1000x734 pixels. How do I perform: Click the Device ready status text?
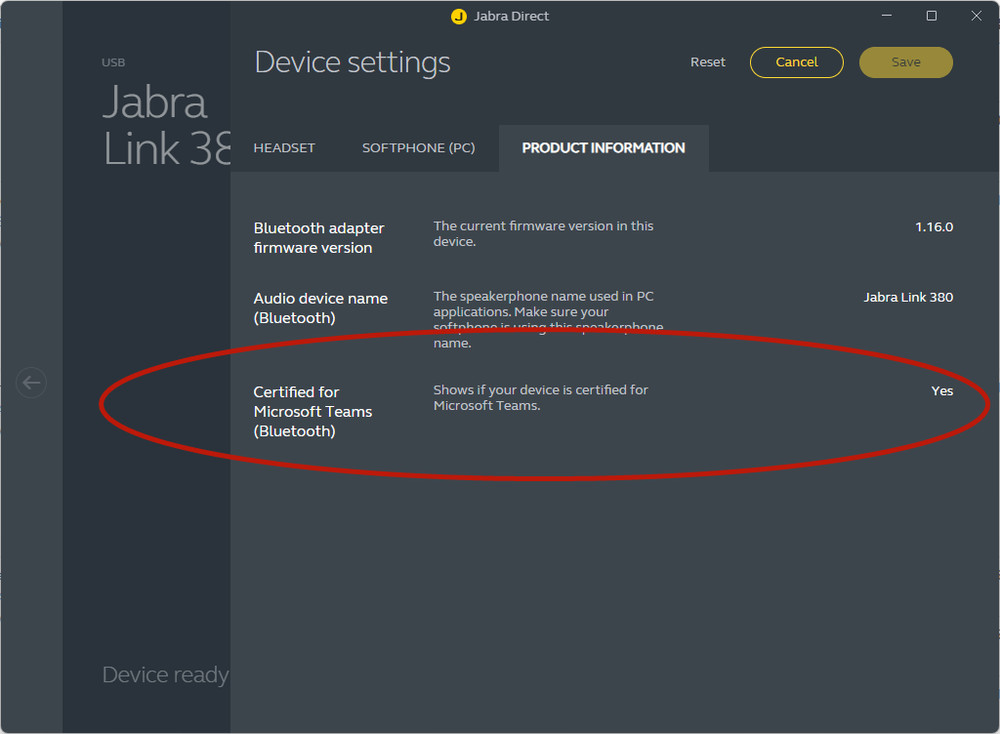click(164, 674)
